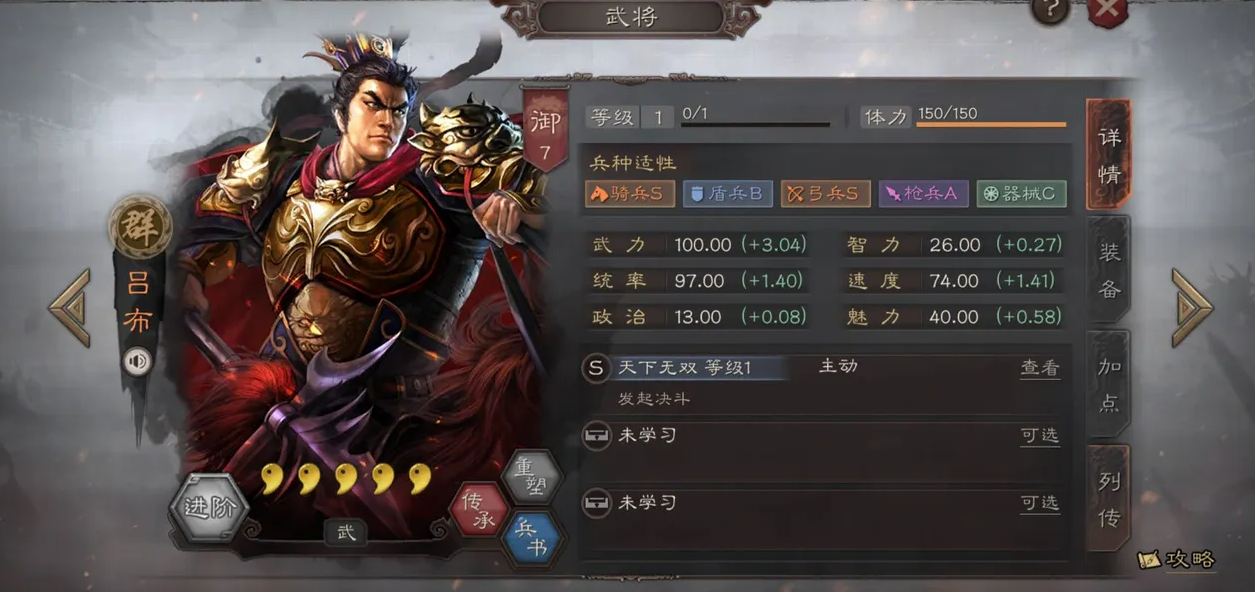
Task: Play Lü Bu's voice with the speaker icon
Action: (138, 361)
